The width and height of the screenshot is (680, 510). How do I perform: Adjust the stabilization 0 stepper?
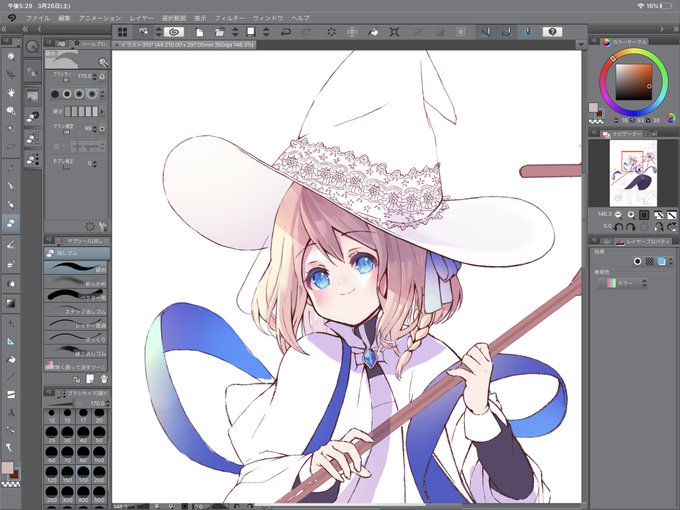point(95,163)
